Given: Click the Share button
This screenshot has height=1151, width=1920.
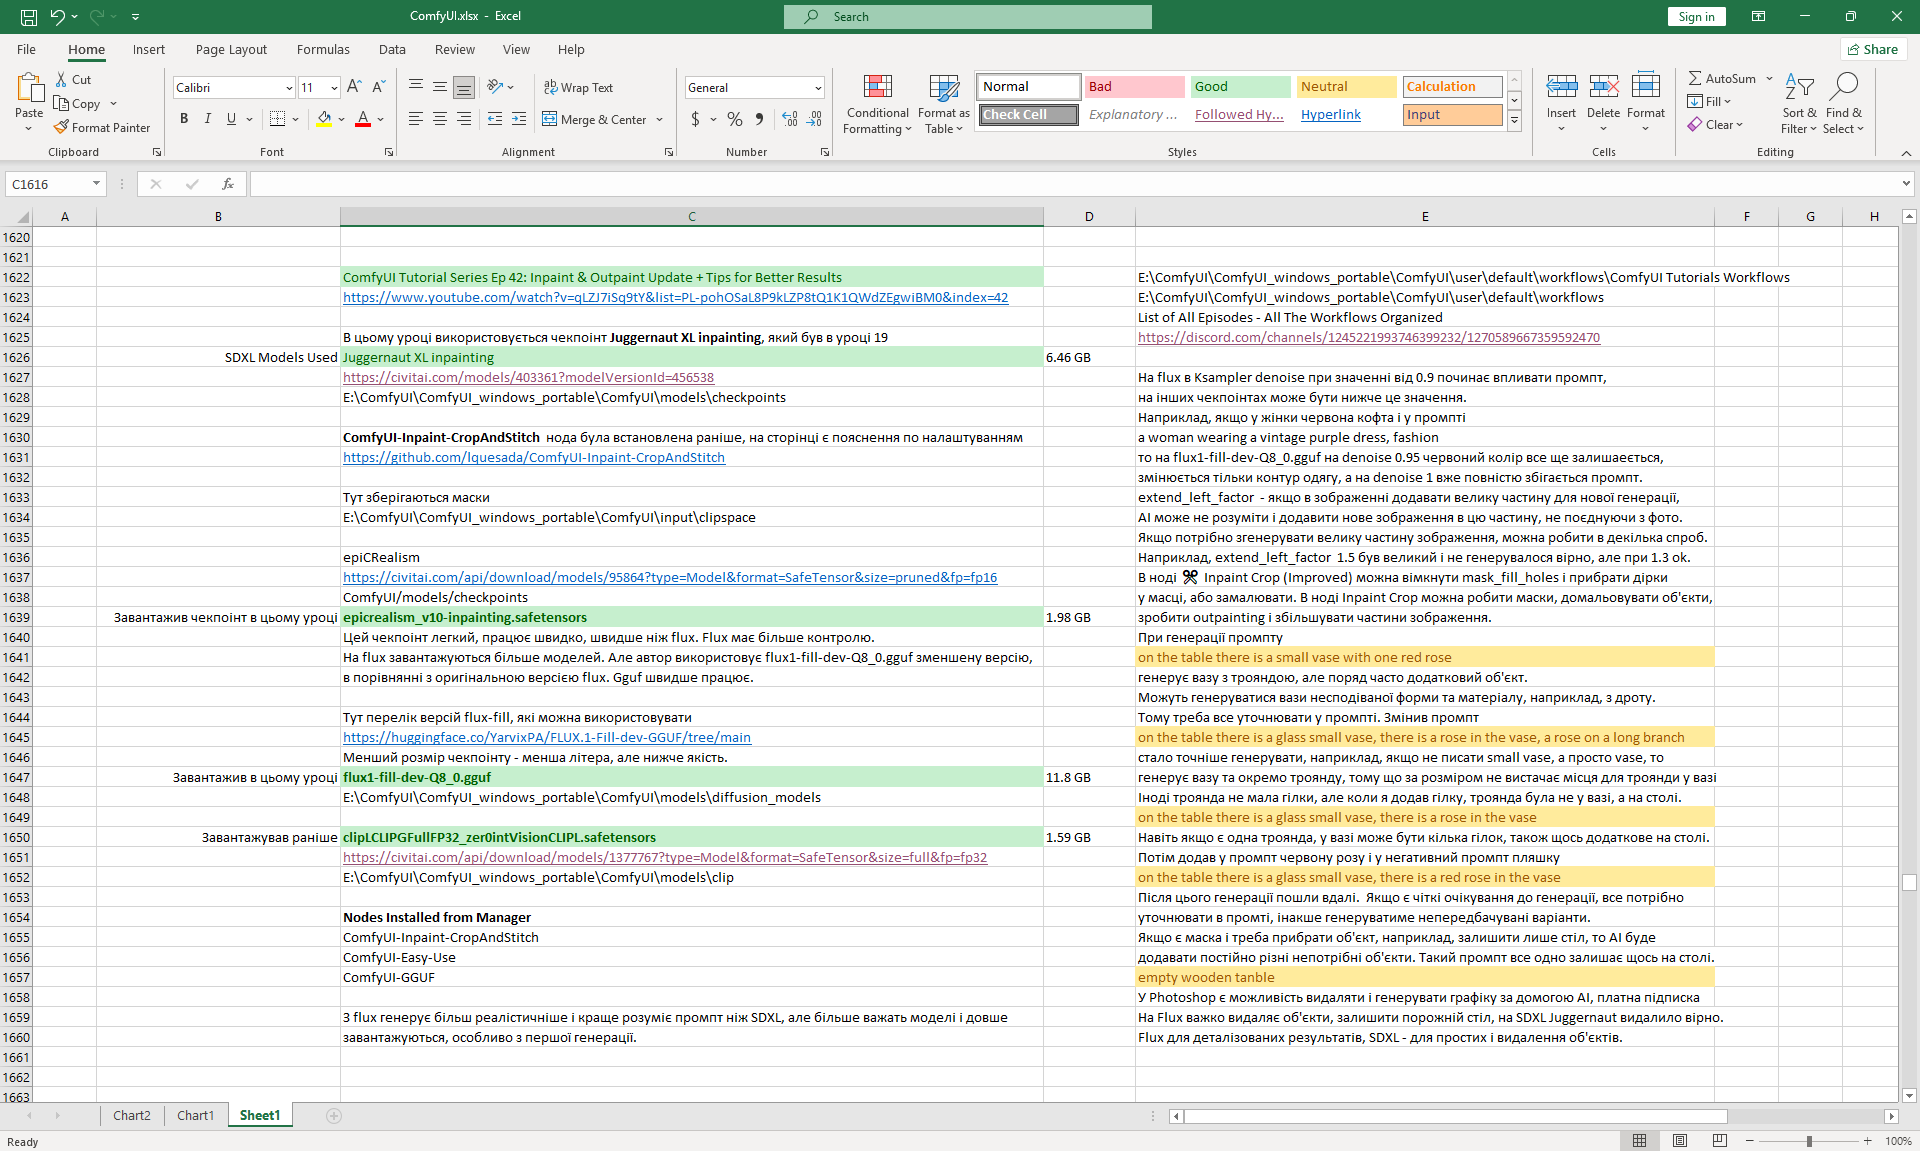Looking at the screenshot, I should 1873,49.
